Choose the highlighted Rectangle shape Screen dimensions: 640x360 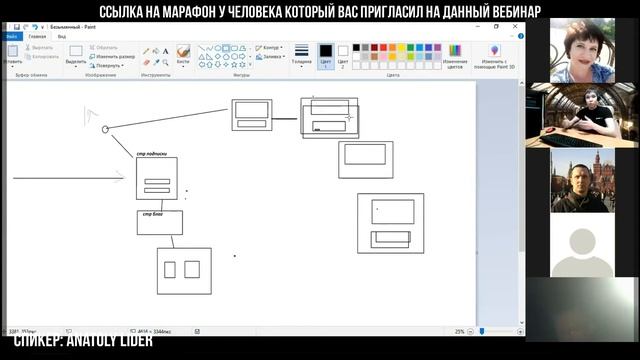(x=226, y=49)
